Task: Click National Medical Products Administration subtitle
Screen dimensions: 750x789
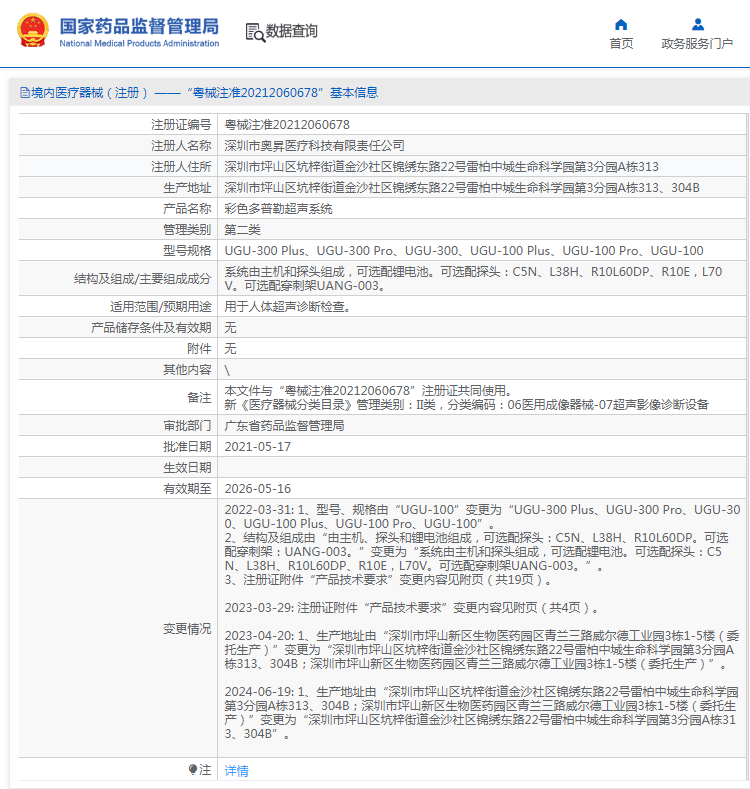Action: pos(139,43)
